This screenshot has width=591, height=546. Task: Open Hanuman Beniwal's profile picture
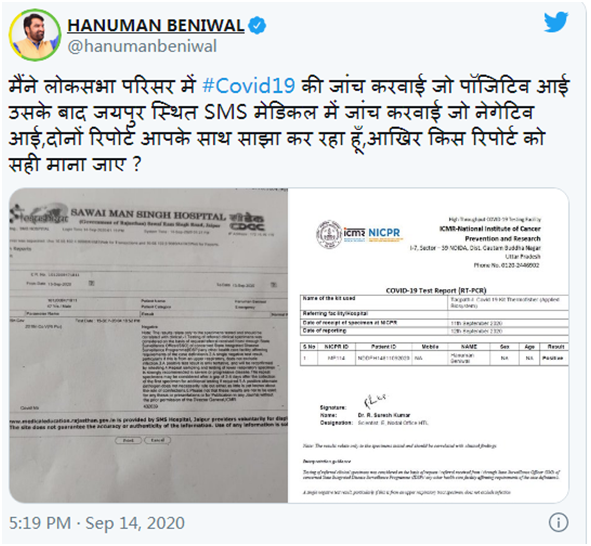(x=35, y=35)
